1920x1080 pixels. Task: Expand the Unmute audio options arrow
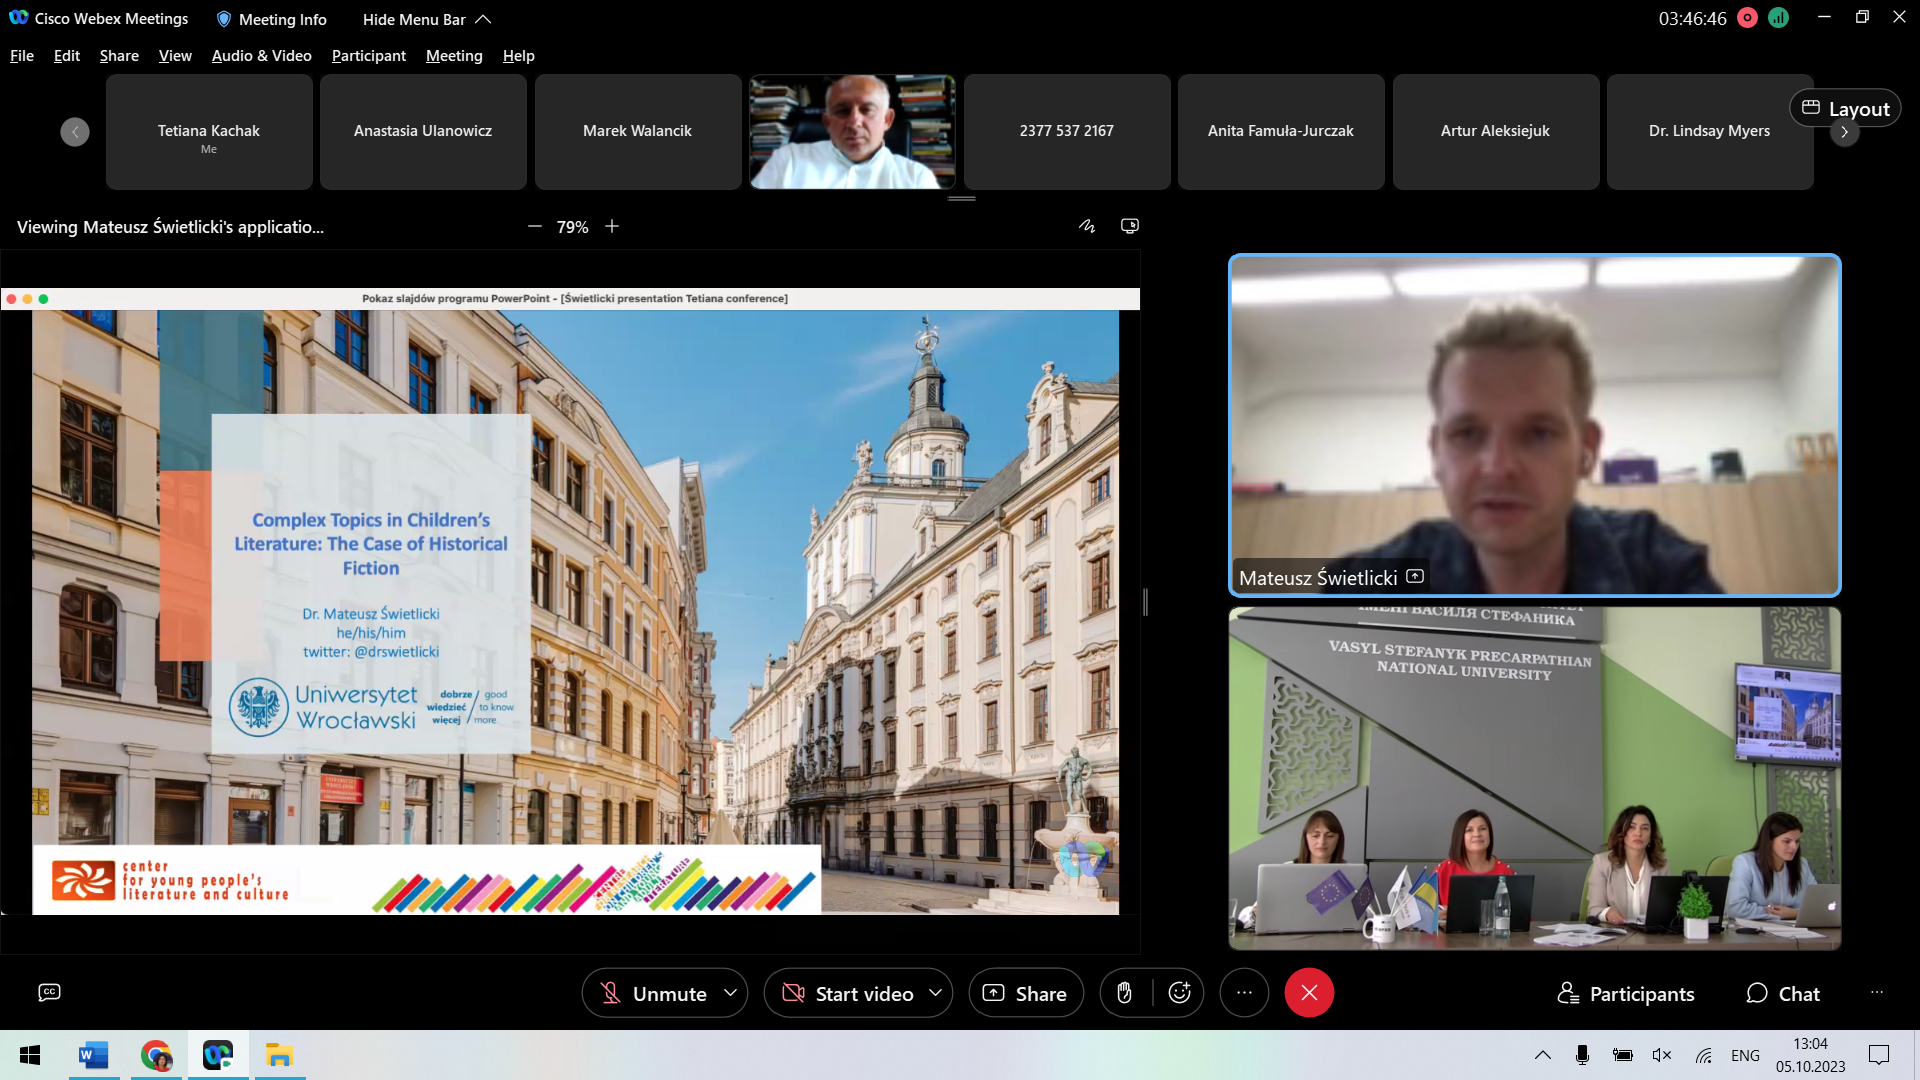pyautogui.click(x=731, y=993)
